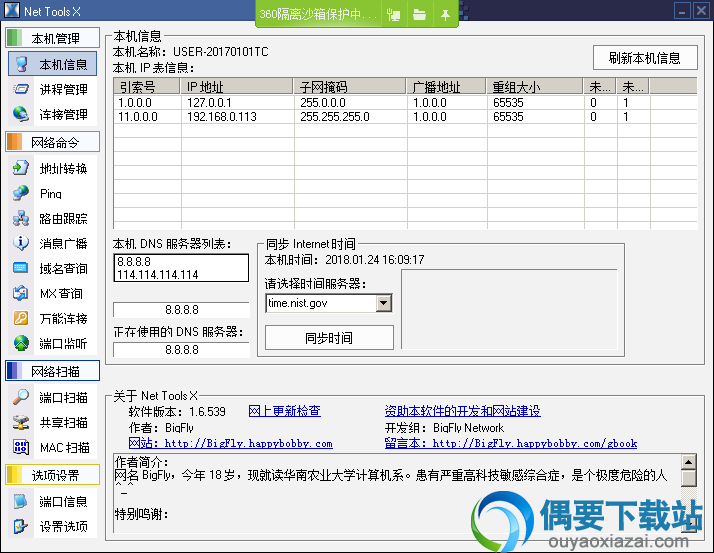Click the 作者简介 text area
Screen dimensions: 714x553
coord(398,493)
